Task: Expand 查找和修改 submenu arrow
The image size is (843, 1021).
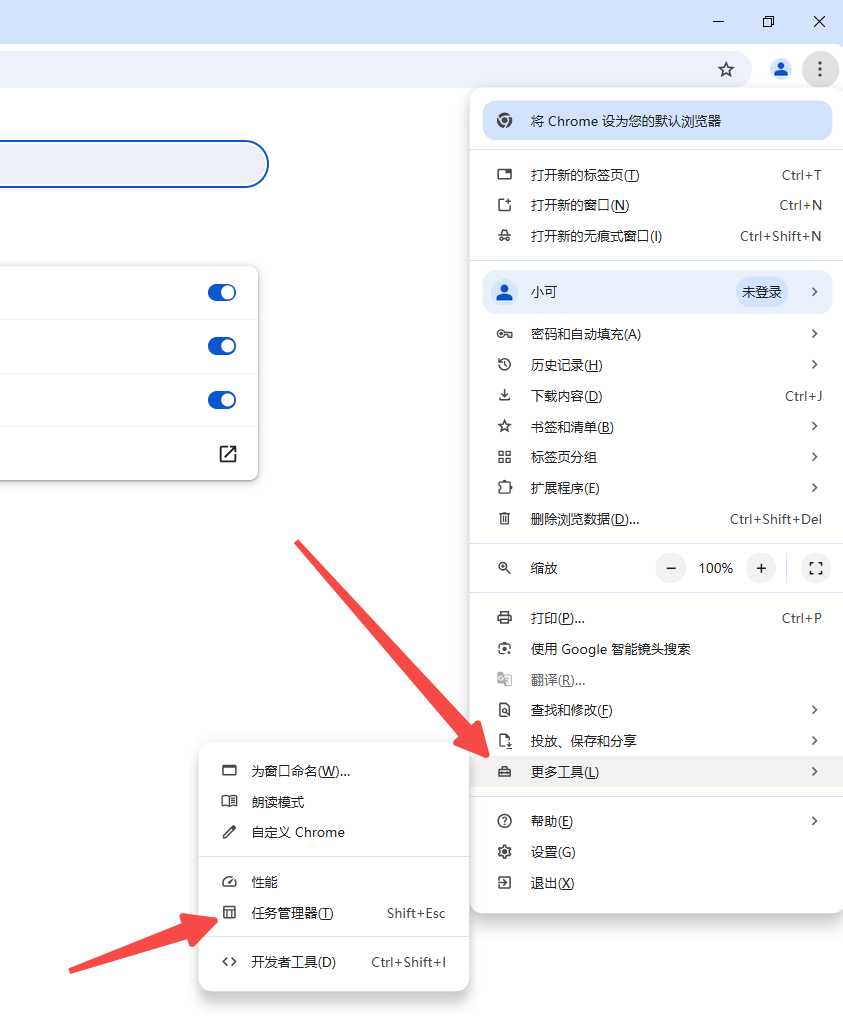Action: click(x=814, y=710)
